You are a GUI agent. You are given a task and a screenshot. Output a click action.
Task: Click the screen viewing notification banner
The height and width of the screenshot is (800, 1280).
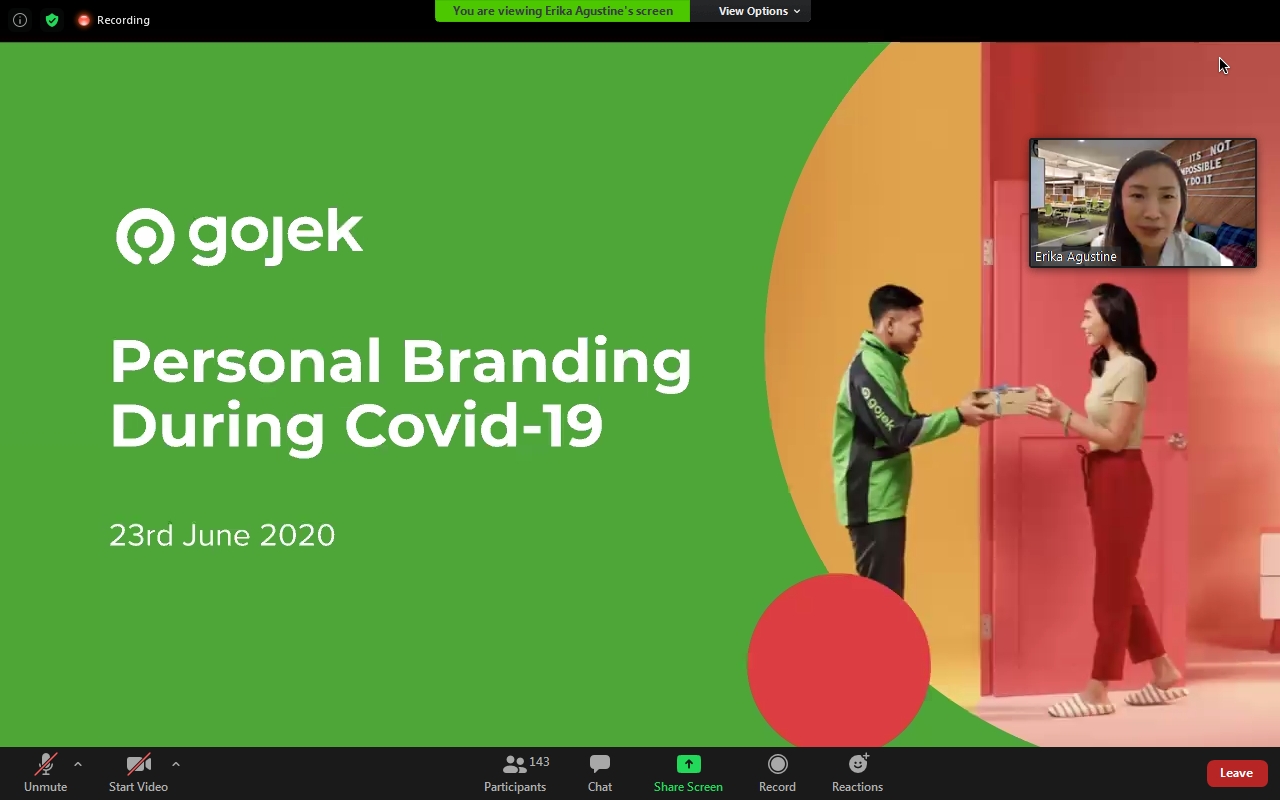pyautogui.click(x=562, y=11)
